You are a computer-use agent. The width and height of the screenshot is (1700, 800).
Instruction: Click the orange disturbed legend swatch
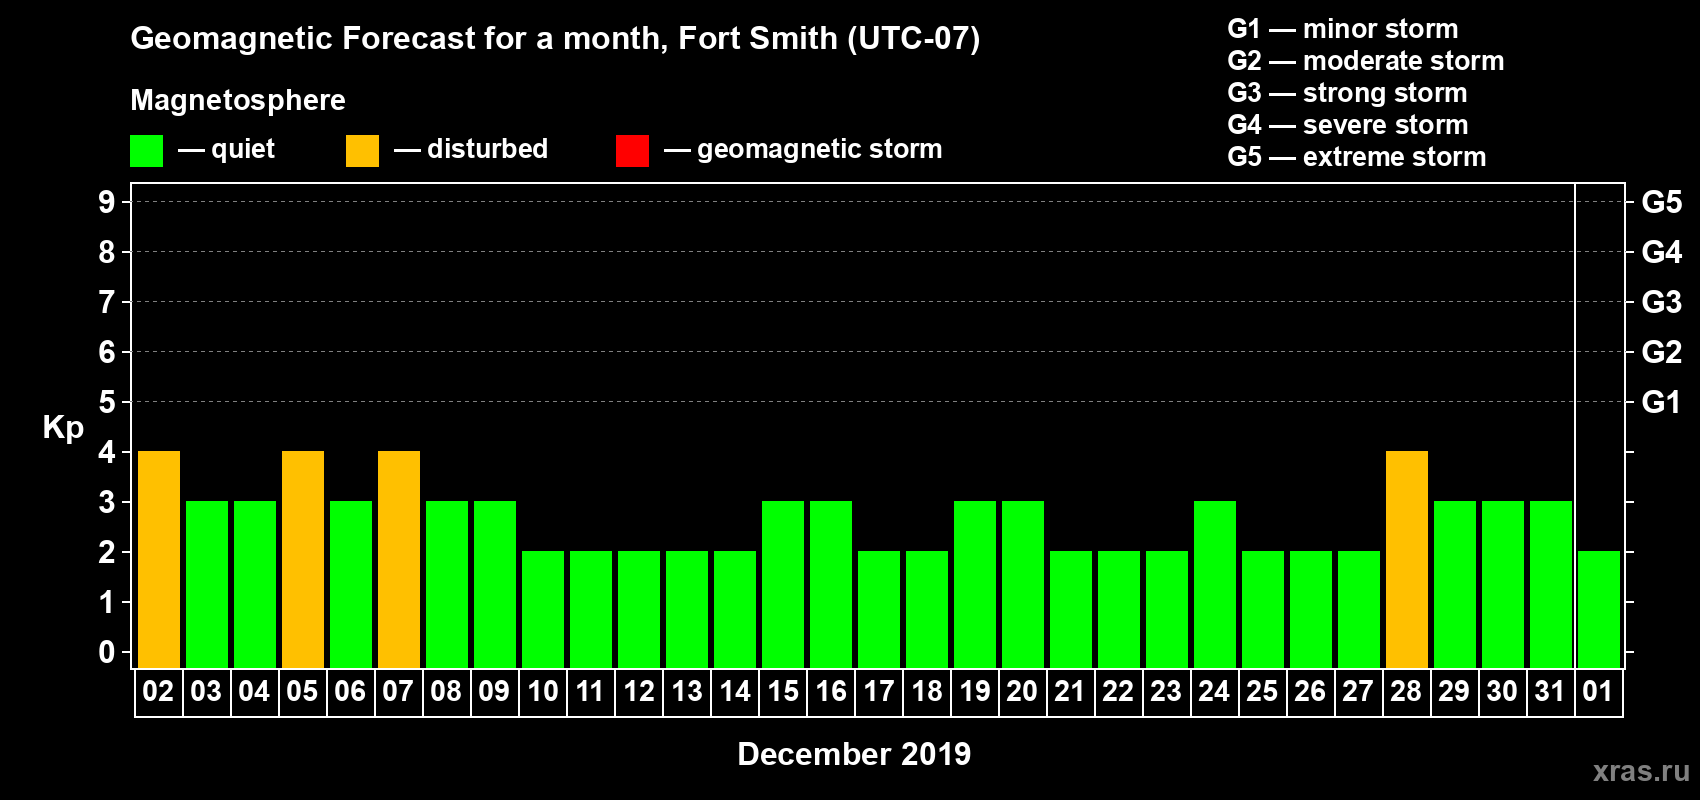pos(362,150)
